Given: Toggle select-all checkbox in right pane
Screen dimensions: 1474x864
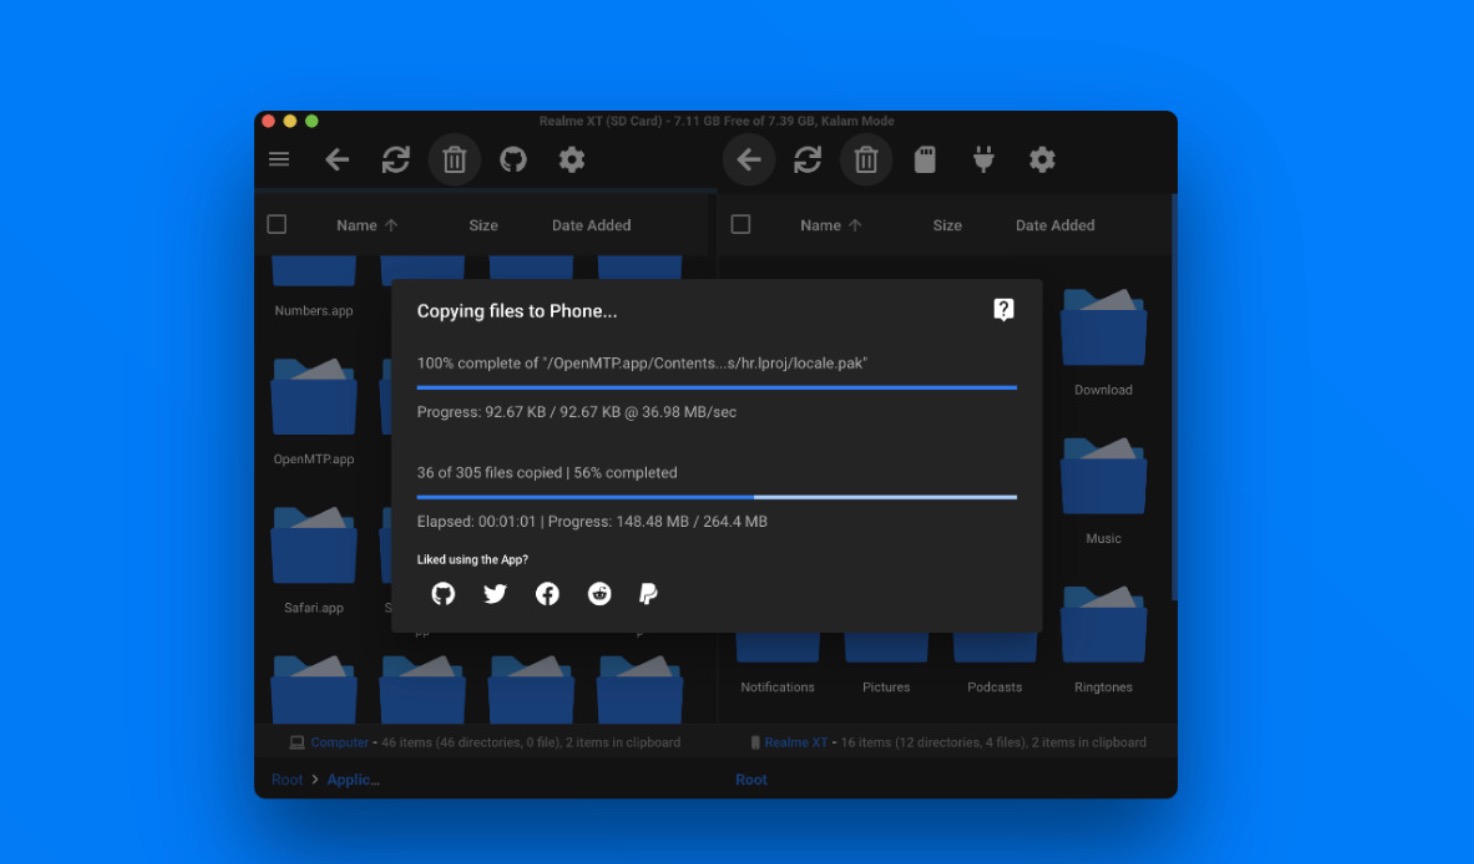Looking at the screenshot, I should pyautogui.click(x=741, y=224).
